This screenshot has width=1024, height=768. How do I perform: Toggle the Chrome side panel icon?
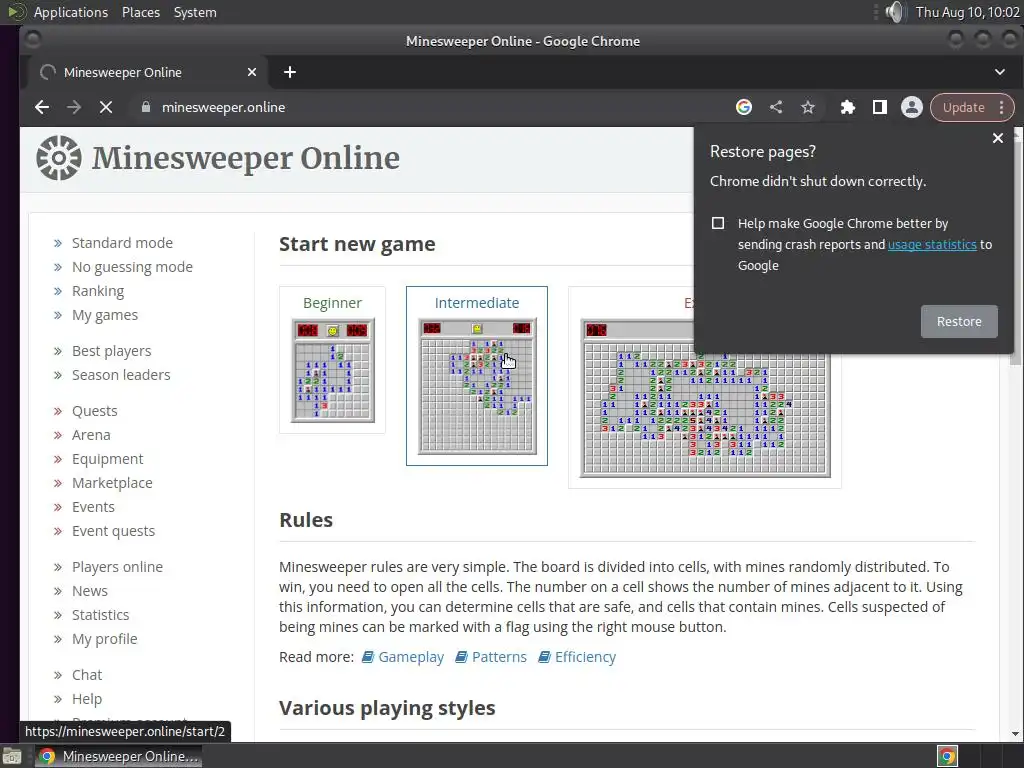point(880,107)
